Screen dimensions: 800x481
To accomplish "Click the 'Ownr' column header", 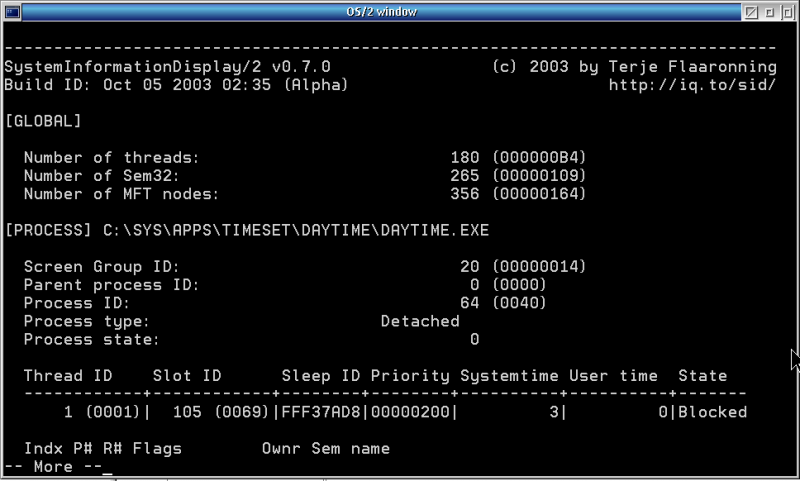I will (x=281, y=448).
